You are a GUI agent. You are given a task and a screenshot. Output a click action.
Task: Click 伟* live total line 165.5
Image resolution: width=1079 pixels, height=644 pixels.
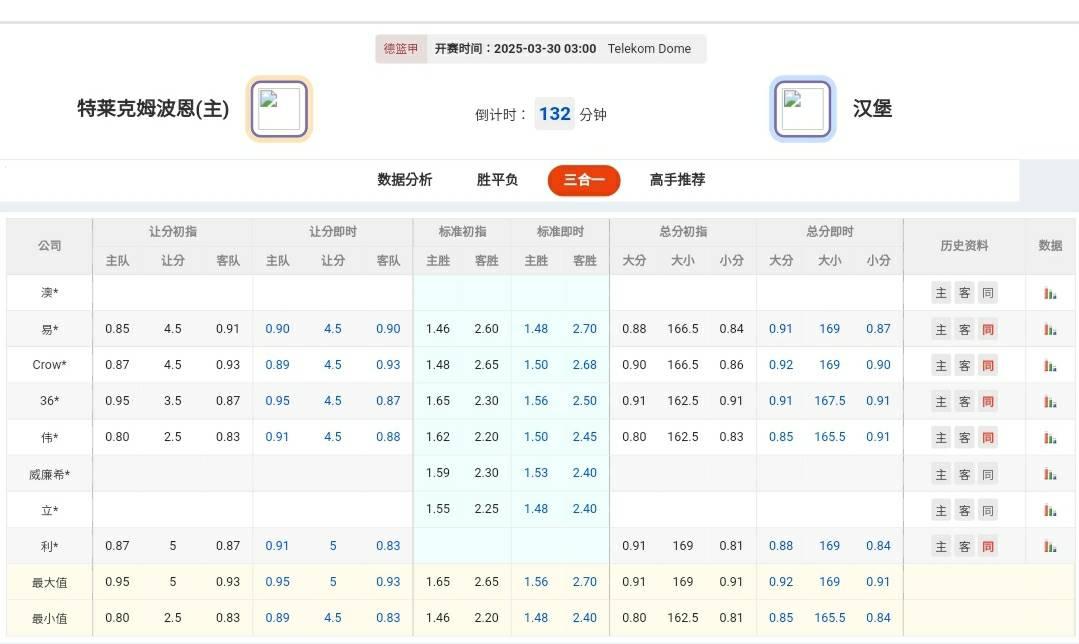point(829,437)
